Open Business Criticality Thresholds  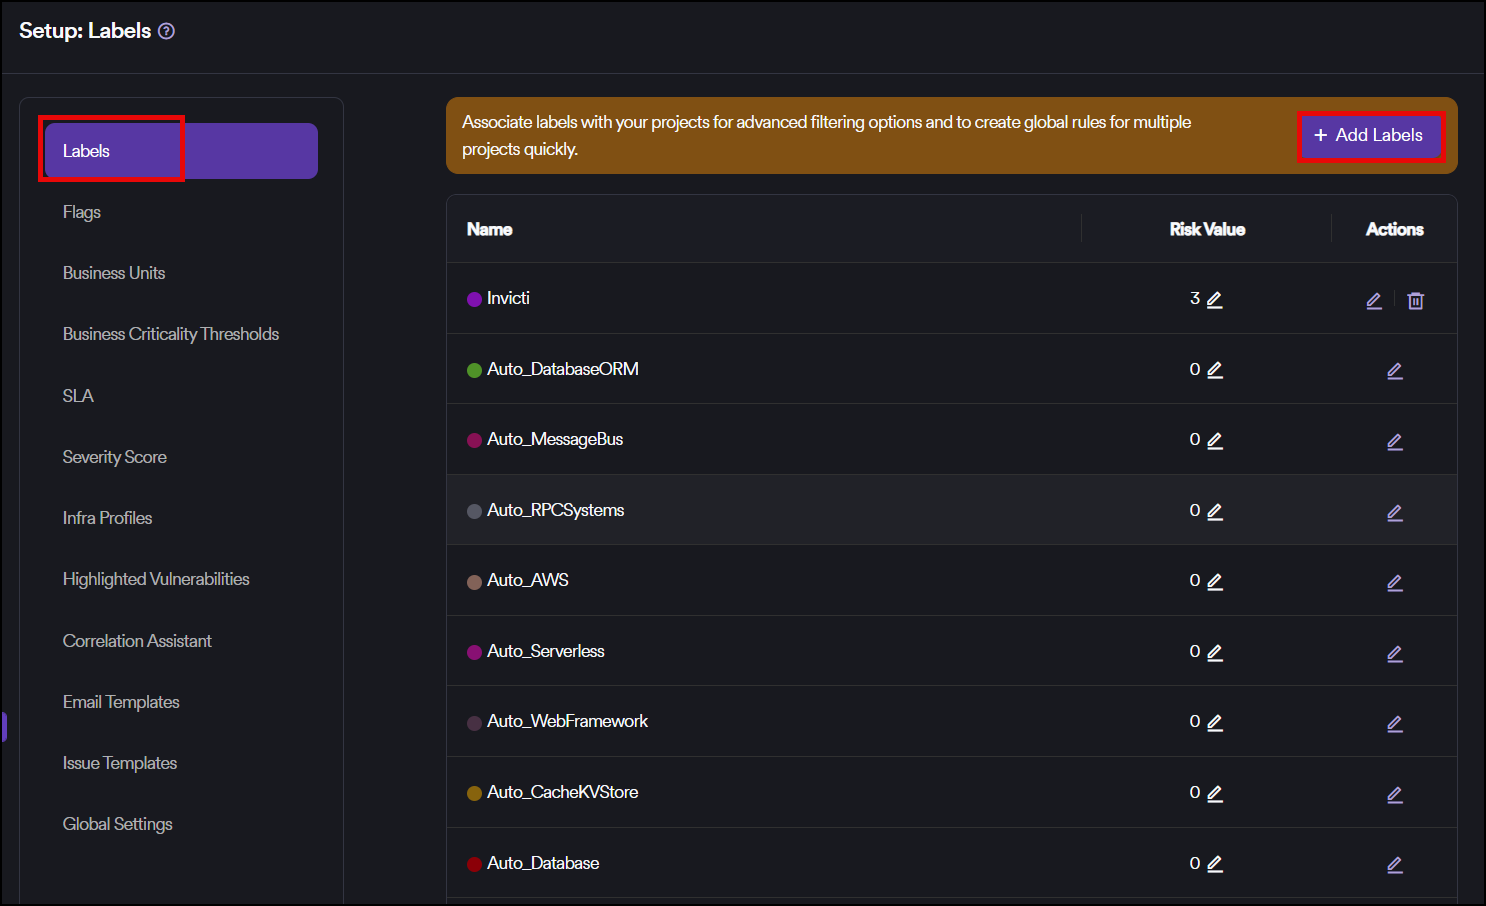[171, 334]
